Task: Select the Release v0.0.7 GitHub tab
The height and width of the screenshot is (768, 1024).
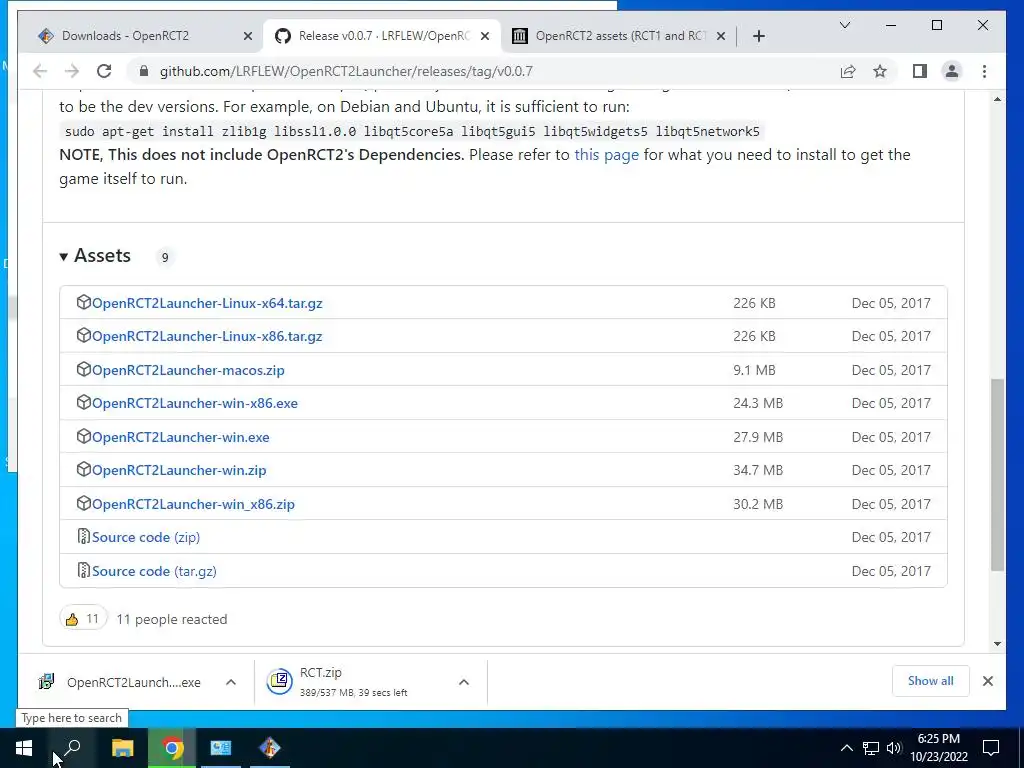Action: 382,36
